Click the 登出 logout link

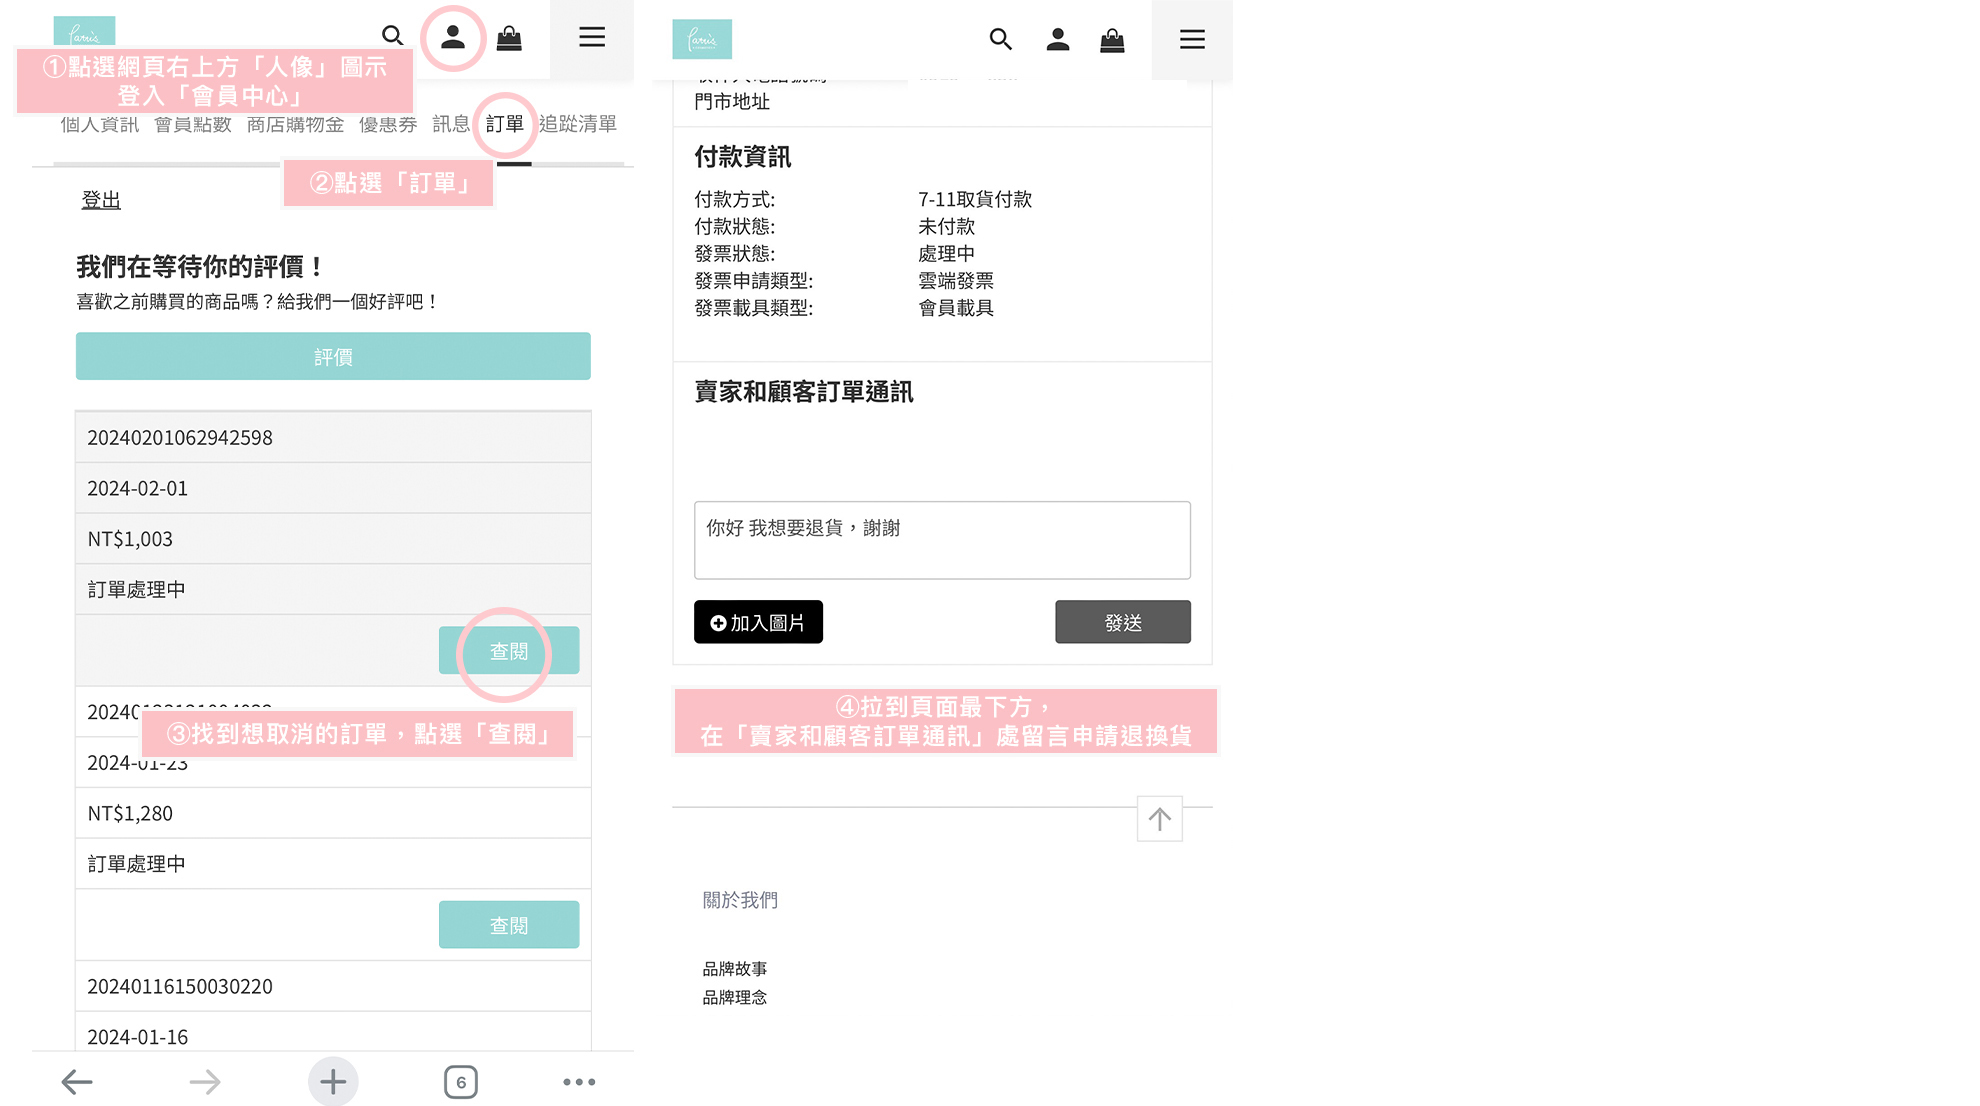[x=101, y=200]
